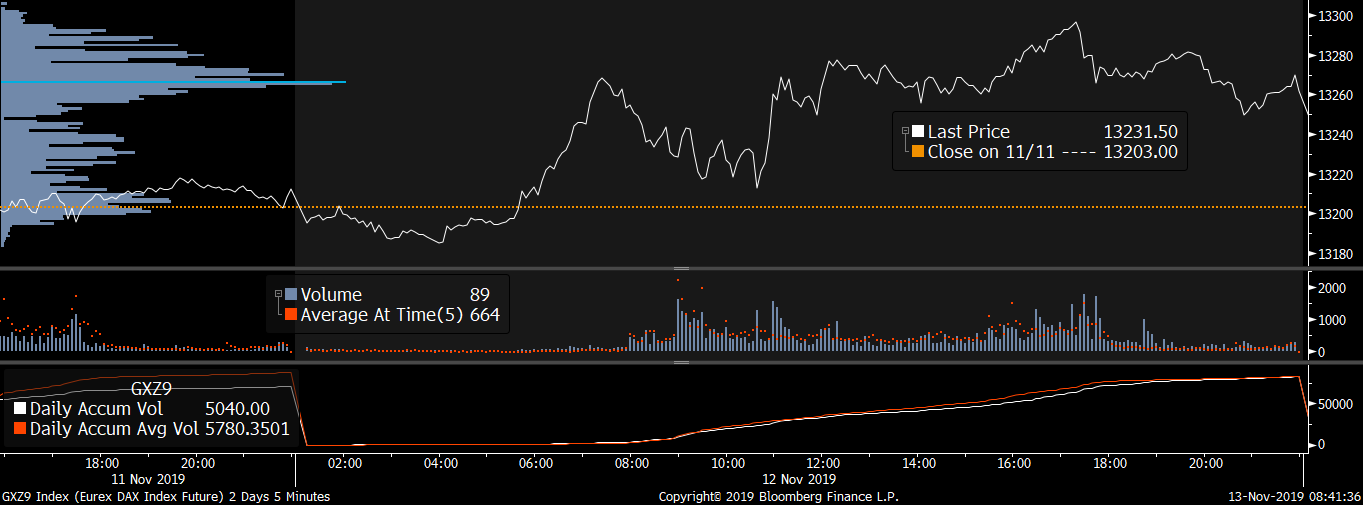The width and height of the screenshot is (1363, 505).
Task: Click the 18:00 label under 11 Nov 2019
Action: pyautogui.click(x=103, y=463)
